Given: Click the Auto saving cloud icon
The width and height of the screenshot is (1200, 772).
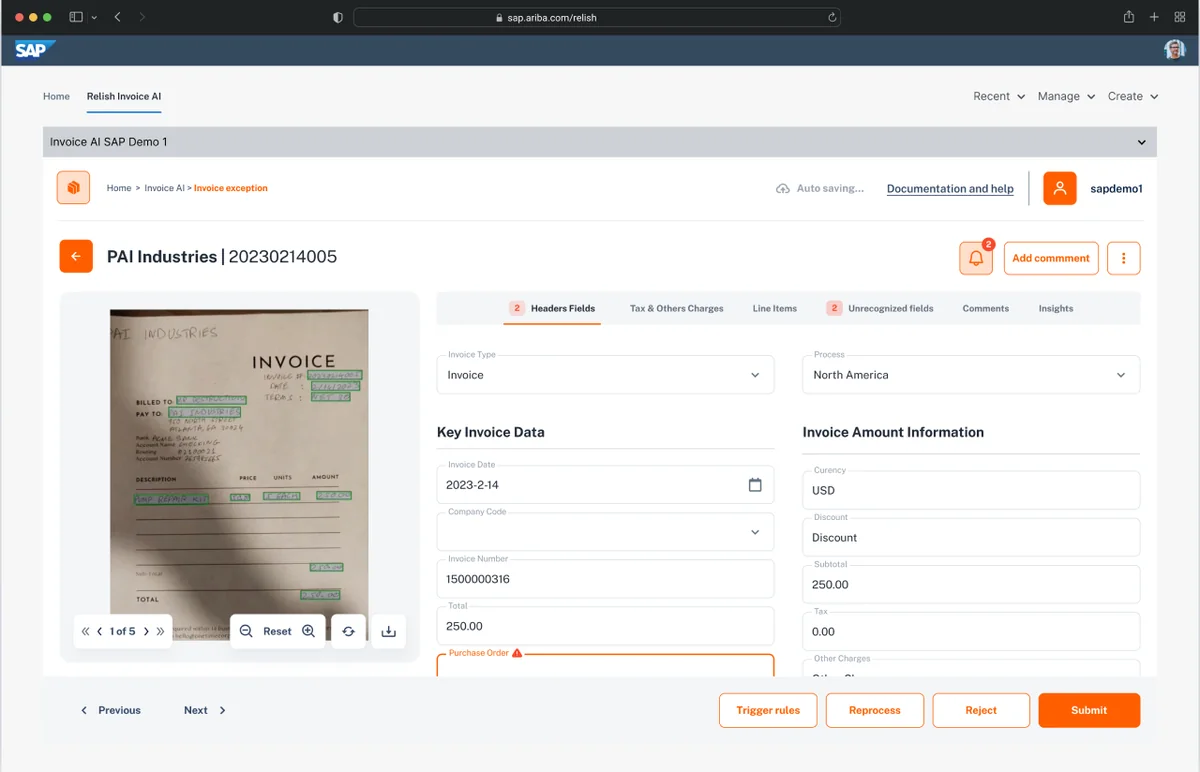Looking at the screenshot, I should [x=783, y=188].
